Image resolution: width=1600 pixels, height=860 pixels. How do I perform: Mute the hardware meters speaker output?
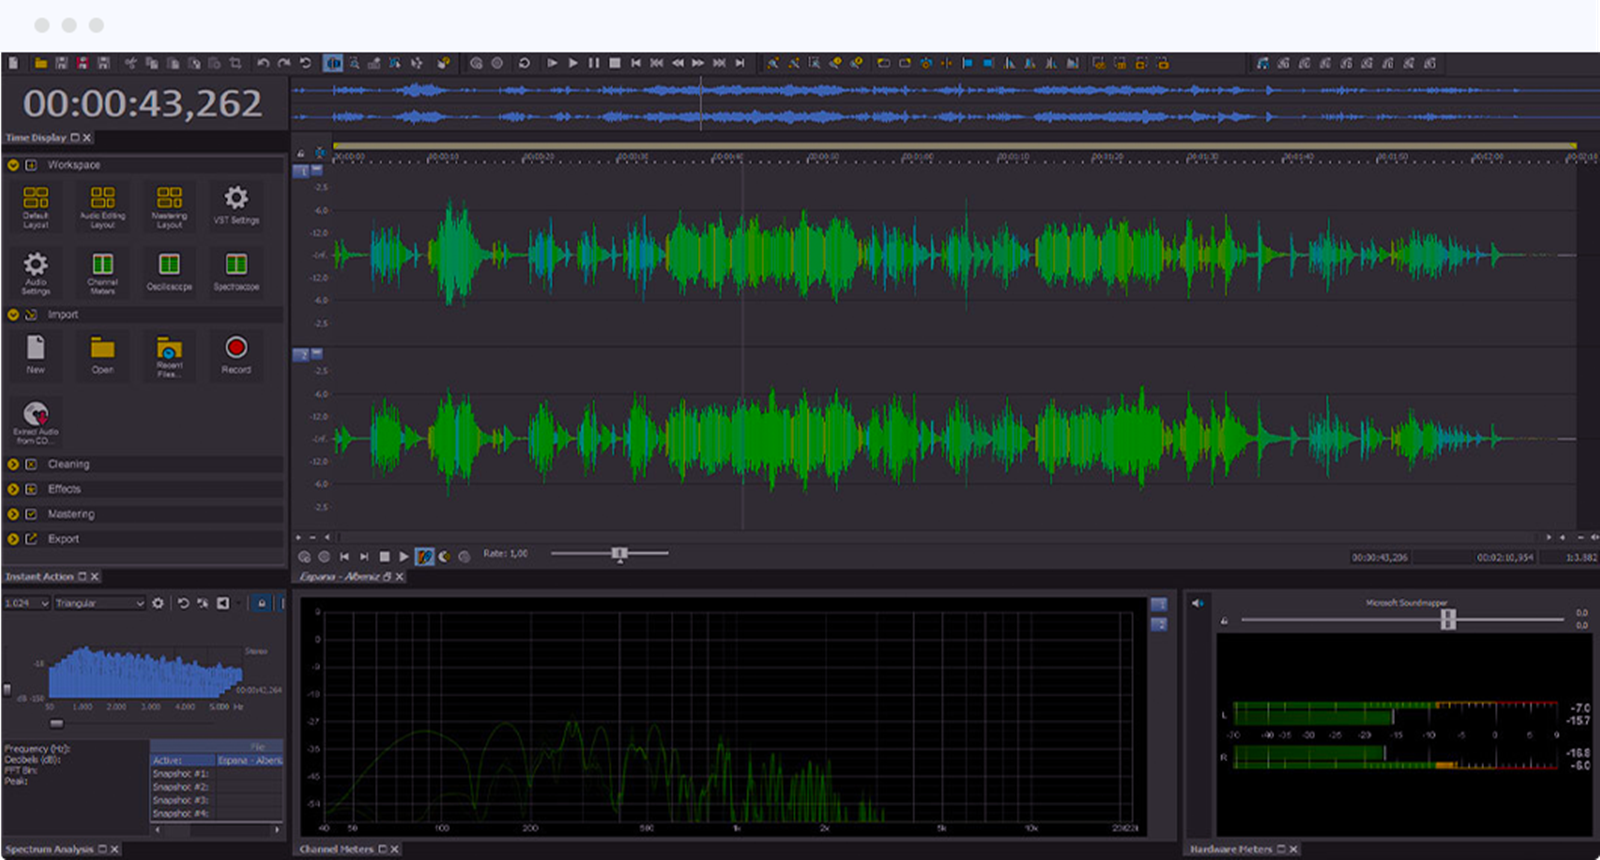click(x=1197, y=603)
